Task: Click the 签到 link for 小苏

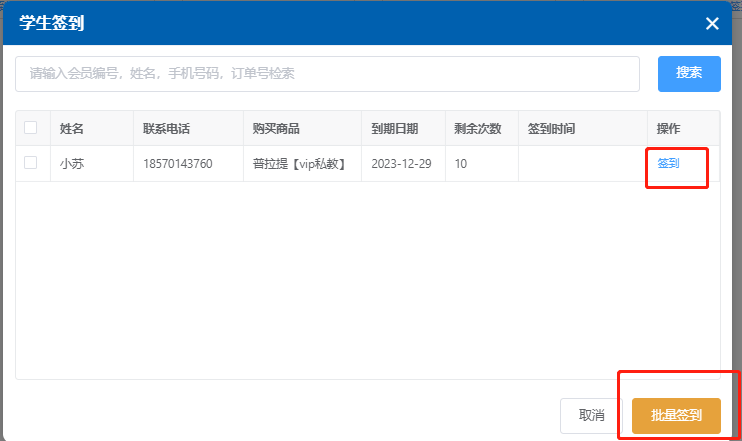Action: [668, 163]
